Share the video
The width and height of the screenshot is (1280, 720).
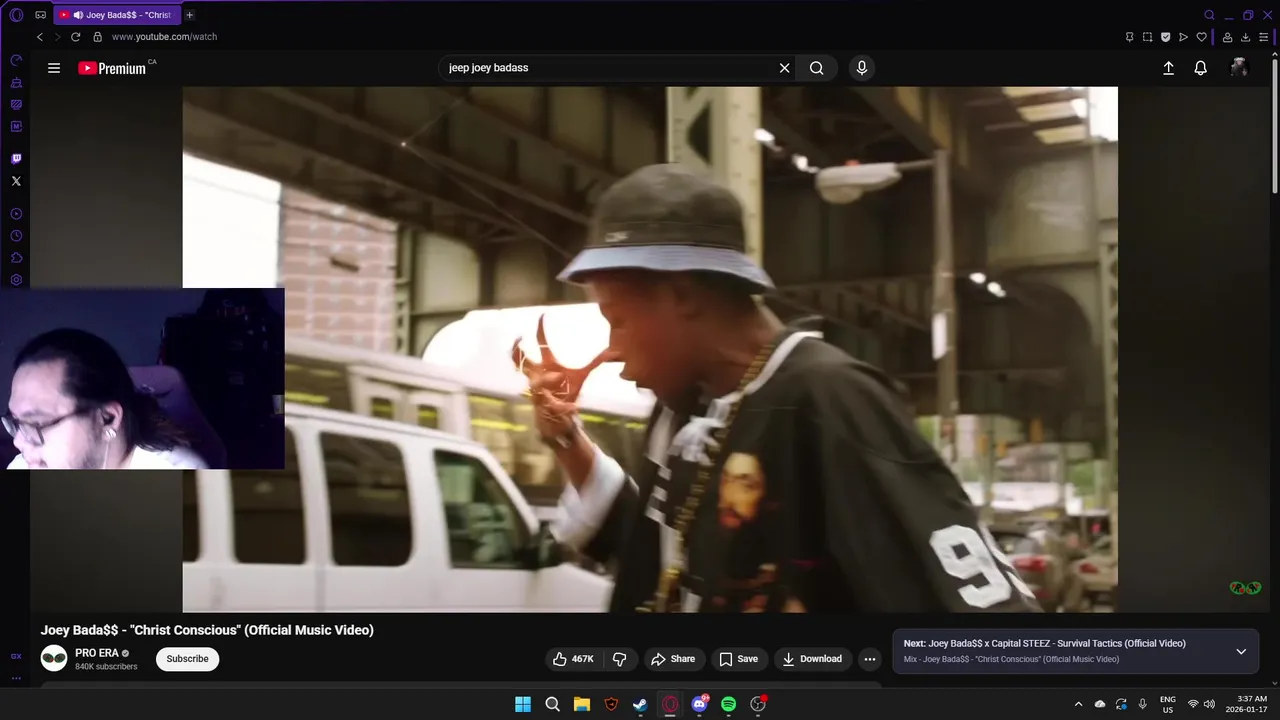point(673,659)
